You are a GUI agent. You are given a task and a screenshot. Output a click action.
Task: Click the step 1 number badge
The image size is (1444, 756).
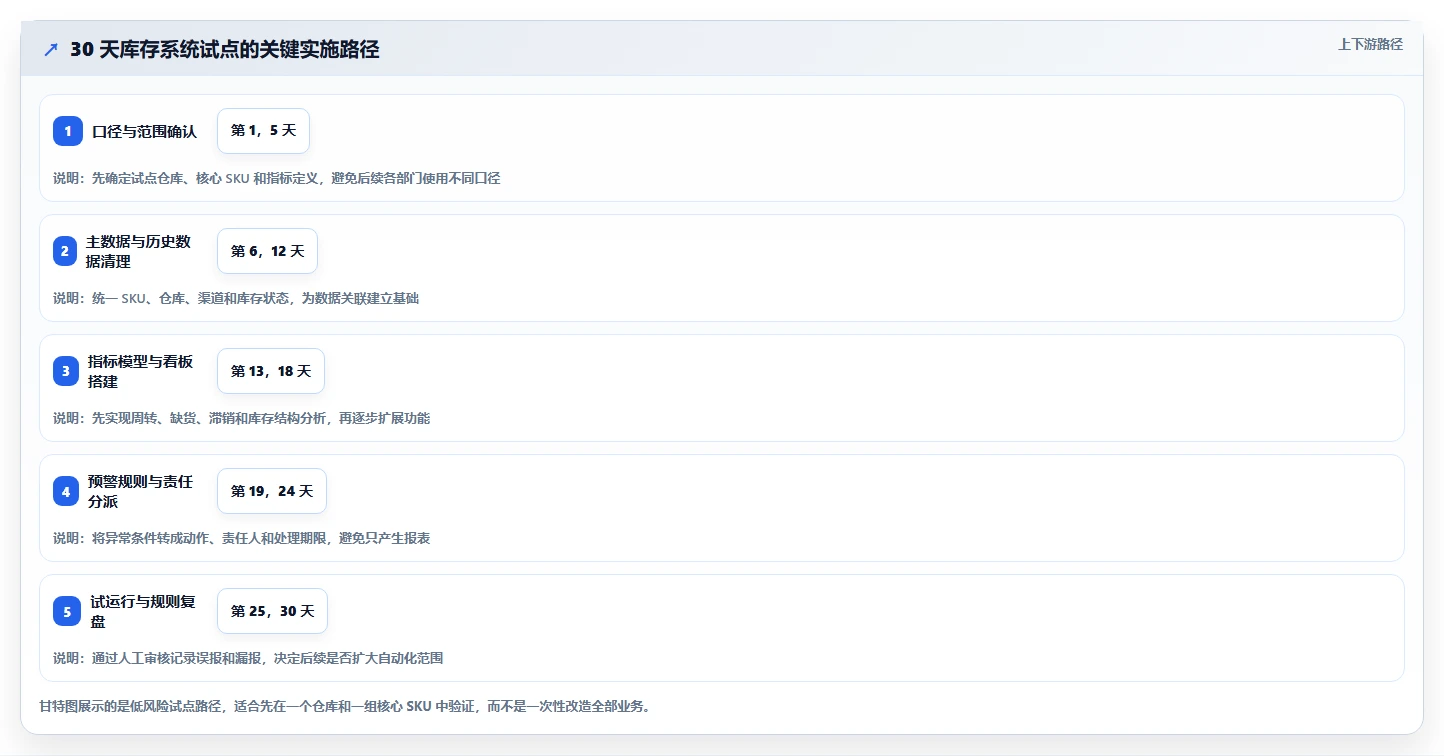coord(67,131)
